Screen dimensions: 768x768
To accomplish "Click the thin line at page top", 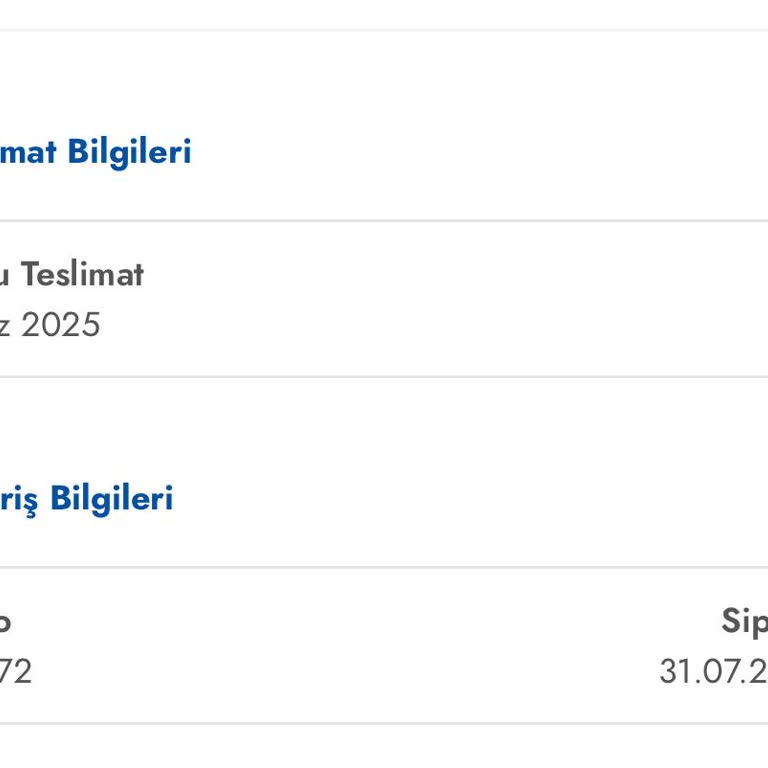I will pos(384,30).
